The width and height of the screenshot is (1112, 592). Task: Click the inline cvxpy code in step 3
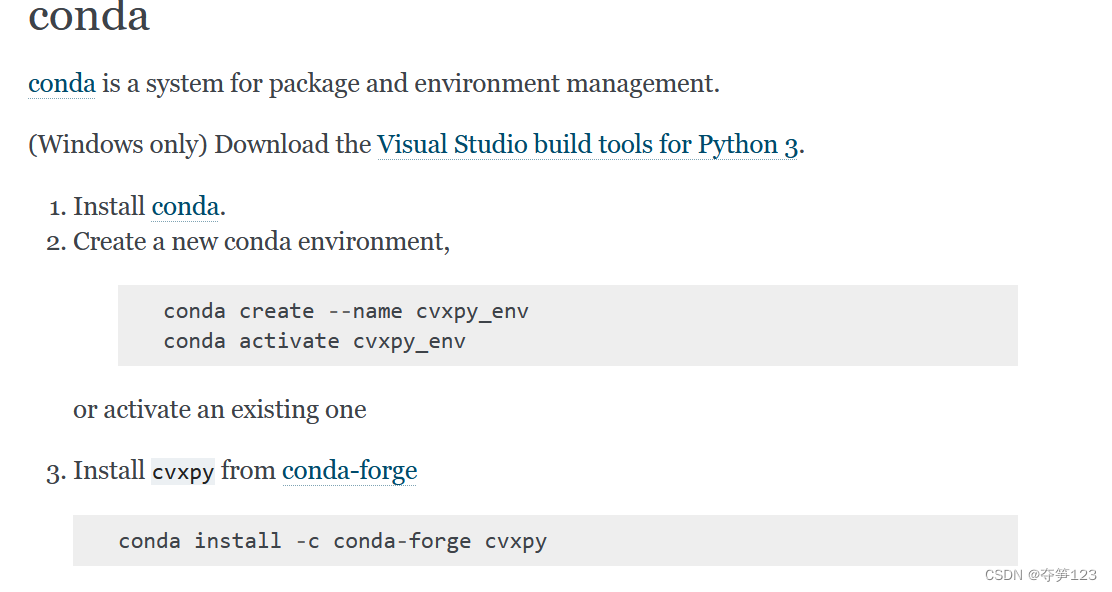click(x=183, y=472)
